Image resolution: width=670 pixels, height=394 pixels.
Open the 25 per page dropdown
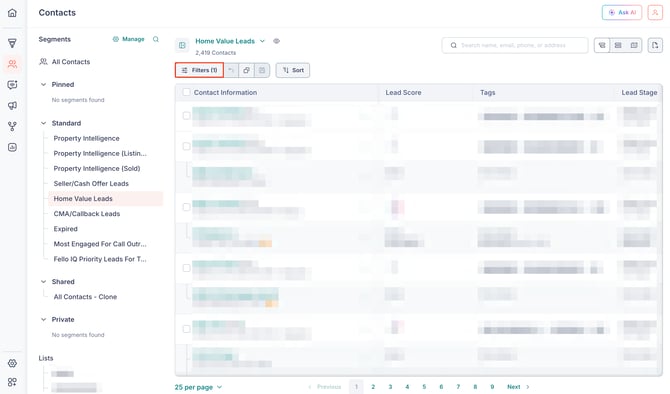pyautogui.click(x=198, y=387)
